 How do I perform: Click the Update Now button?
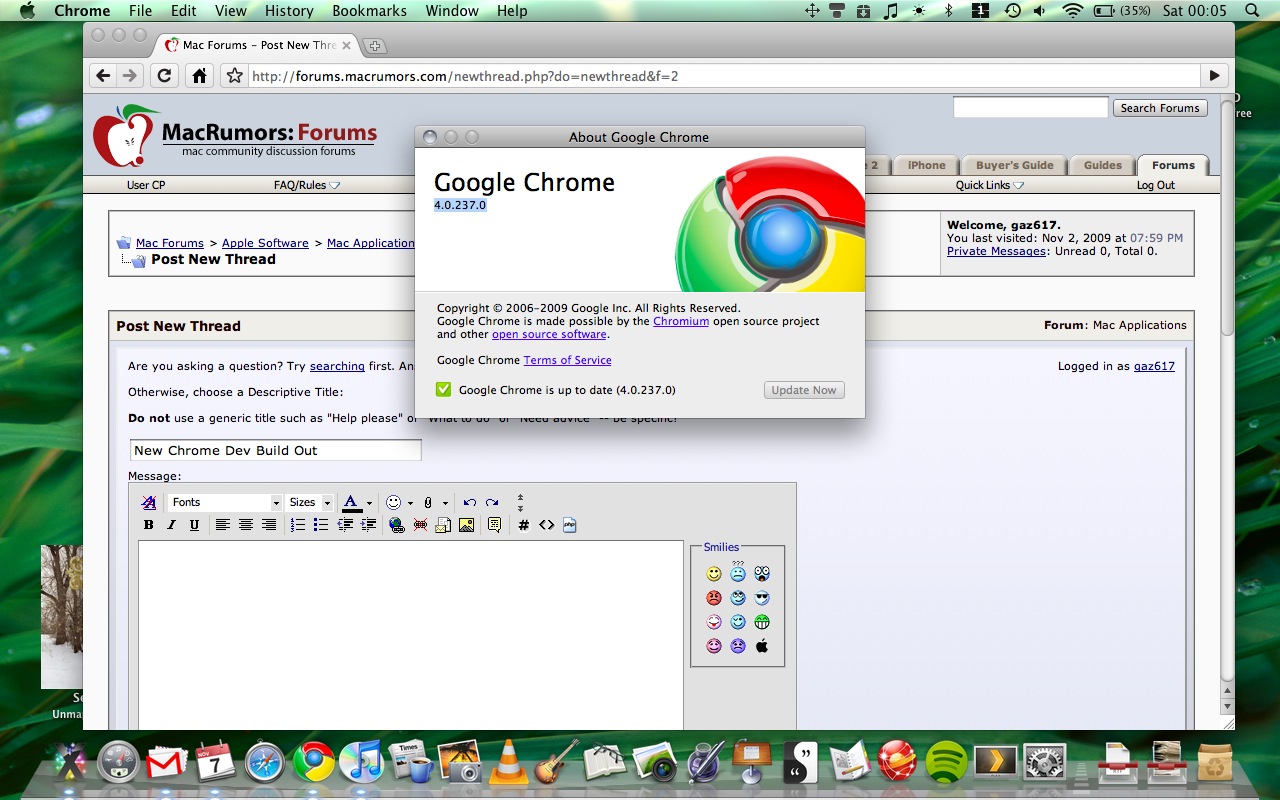click(x=804, y=390)
